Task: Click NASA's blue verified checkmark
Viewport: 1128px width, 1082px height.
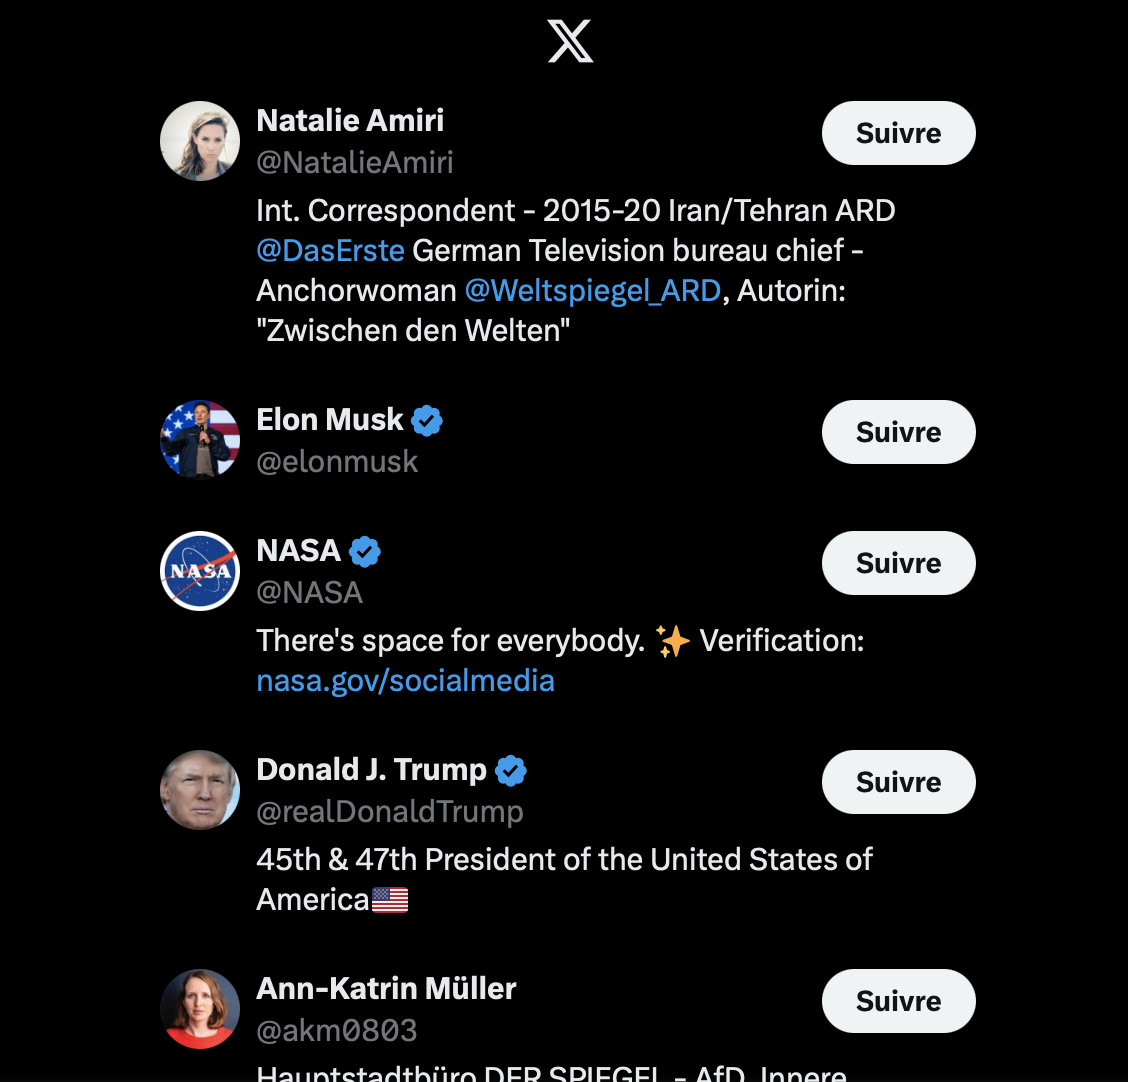Action: (x=365, y=552)
